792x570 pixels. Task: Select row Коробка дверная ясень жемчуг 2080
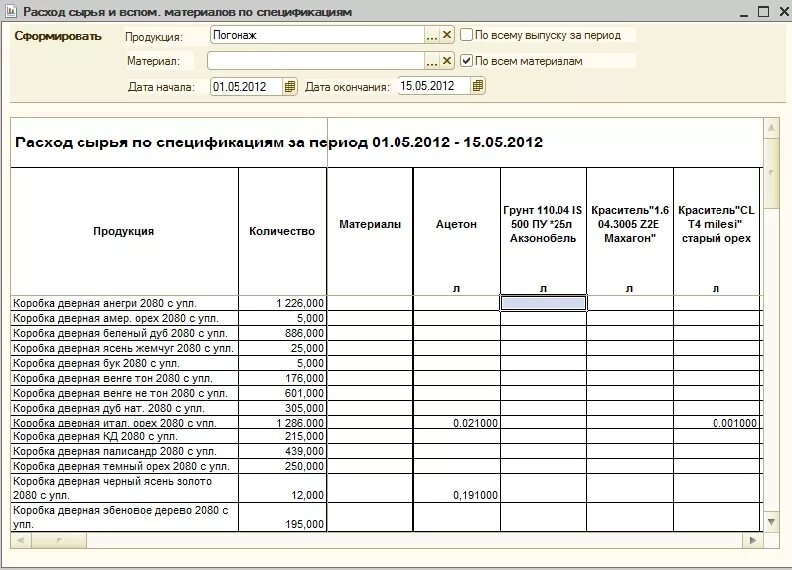124,348
